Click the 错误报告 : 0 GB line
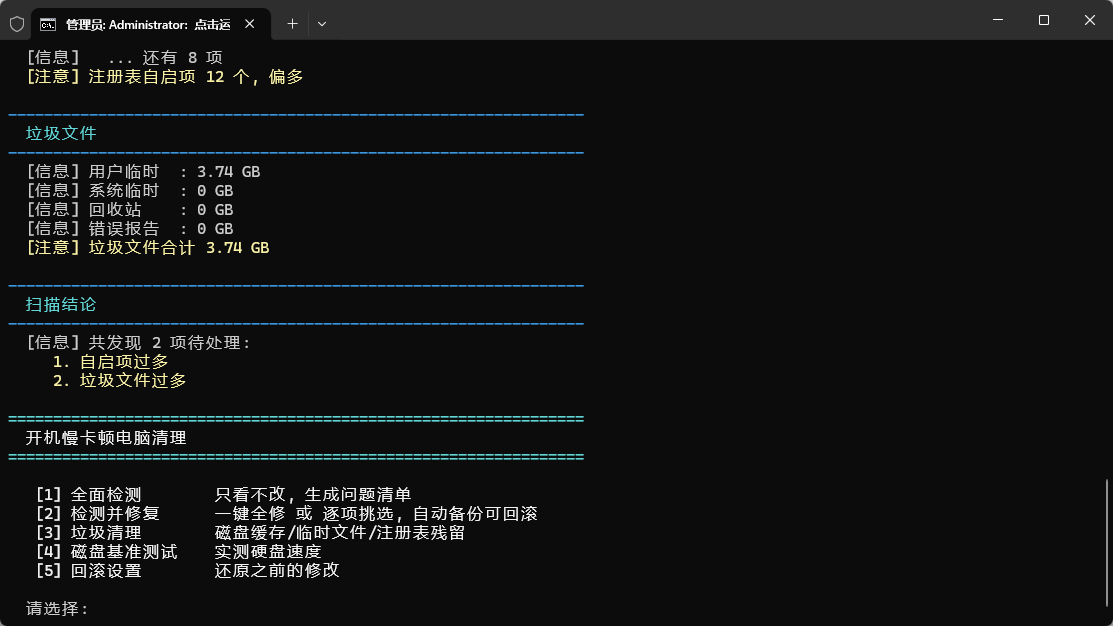The height and width of the screenshot is (626, 1113). tap(130, 229)
